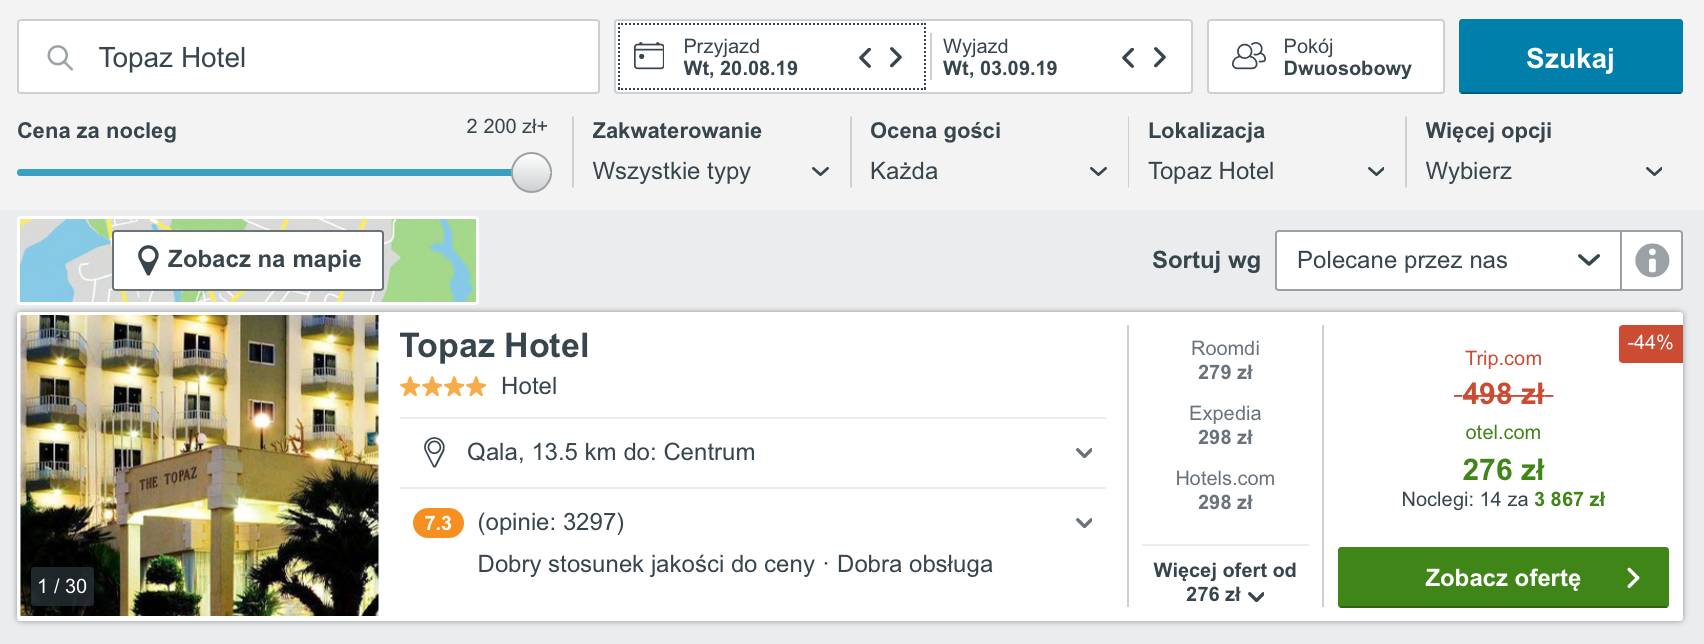Open Topaz Hotel photo thumbnail
Image resolution: width=1704 pixels, height=644 pixels.
(x=200, y=465)
